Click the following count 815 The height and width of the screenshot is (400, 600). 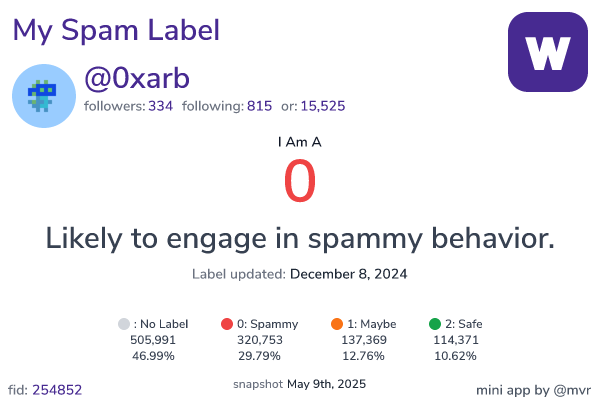coord(259,106)
